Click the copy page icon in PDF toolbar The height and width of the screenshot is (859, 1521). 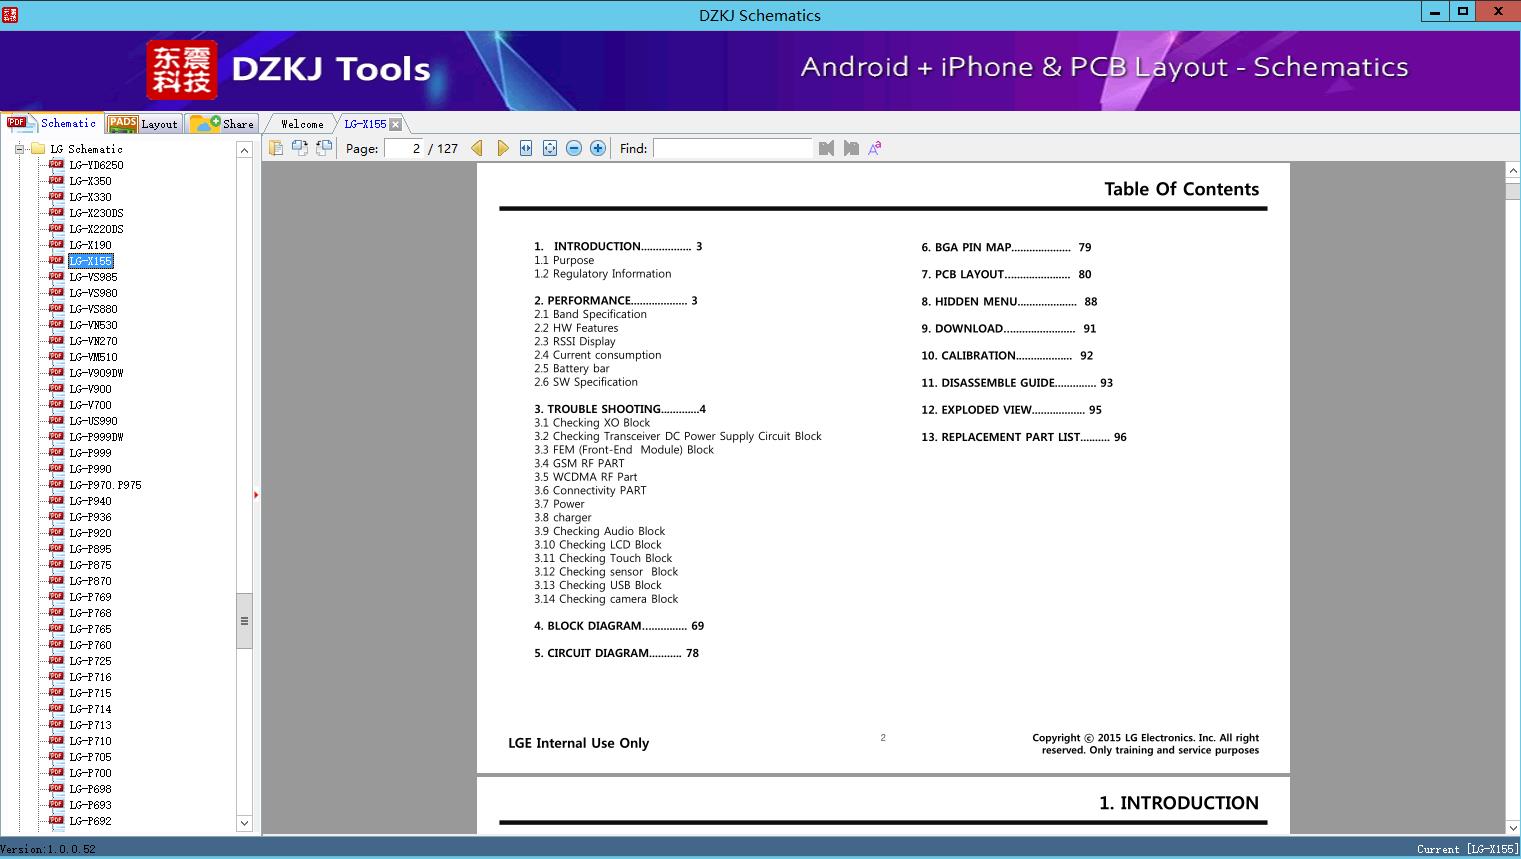[x=276, y=148]
